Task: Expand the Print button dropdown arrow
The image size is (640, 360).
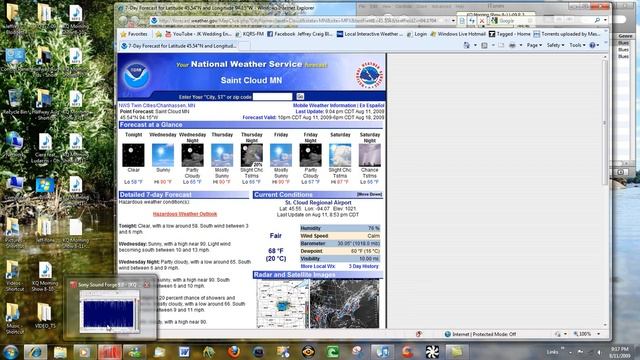Action: click(x=521, y=45)
